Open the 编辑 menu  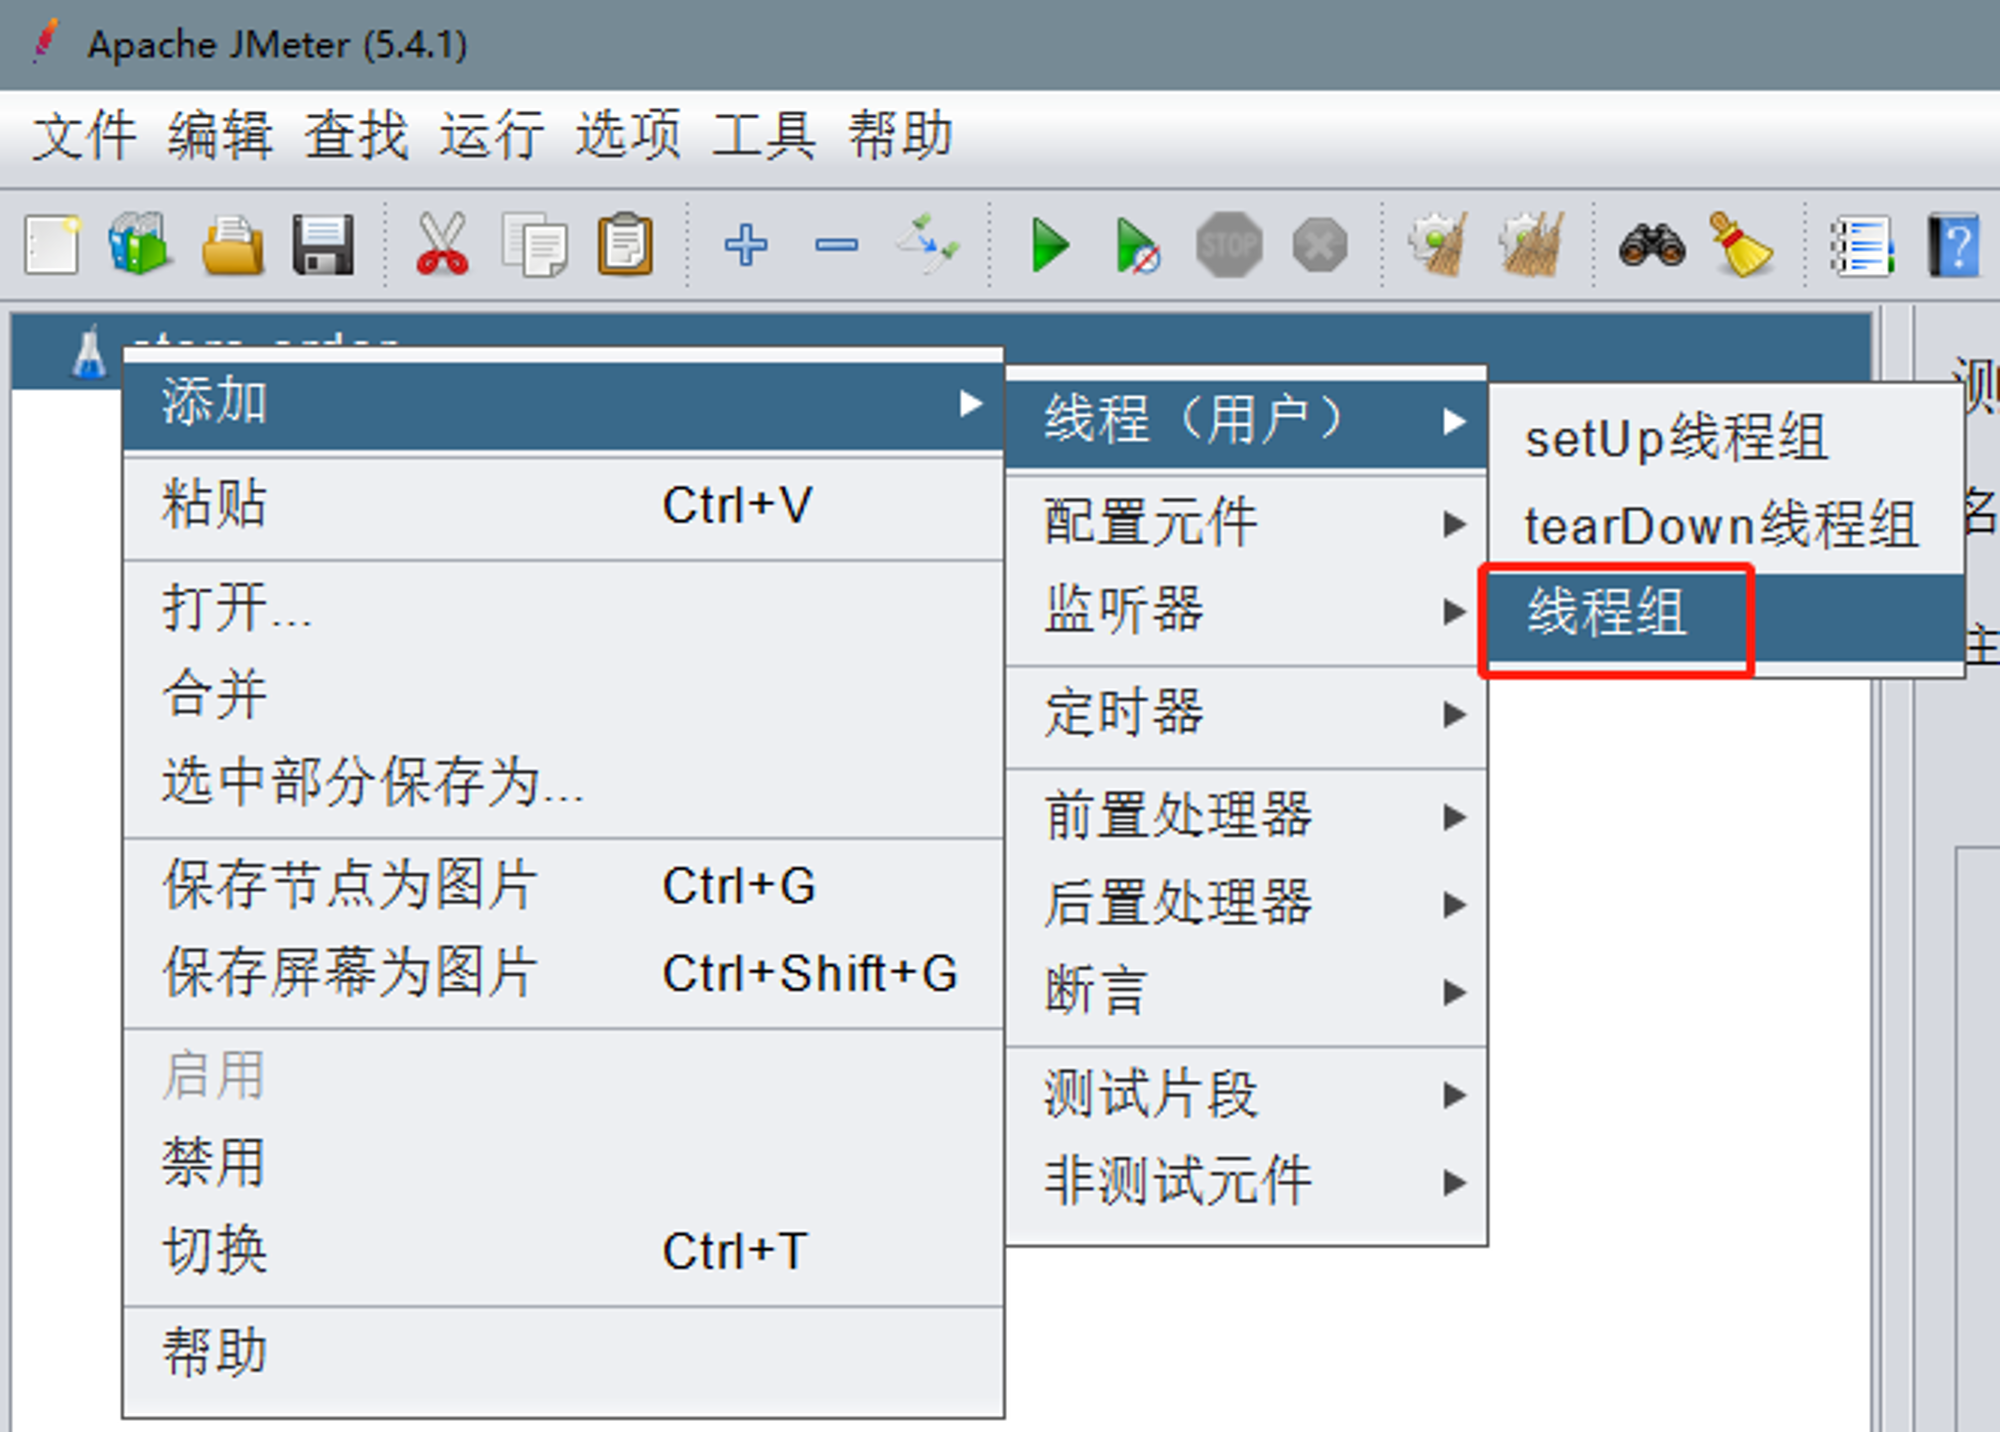tap(220, 135)
